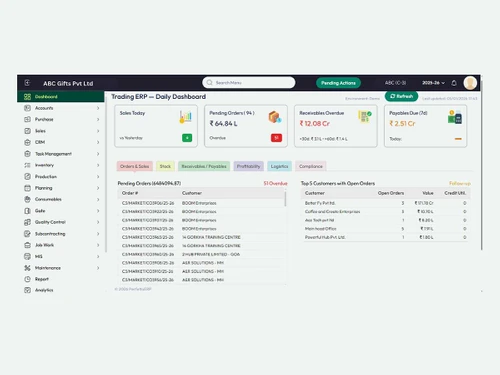Image resolution: width=500 pixels, height=375 pixels.
Task: Switch to the Orders & Sales tab
Action: pos(135,166)
